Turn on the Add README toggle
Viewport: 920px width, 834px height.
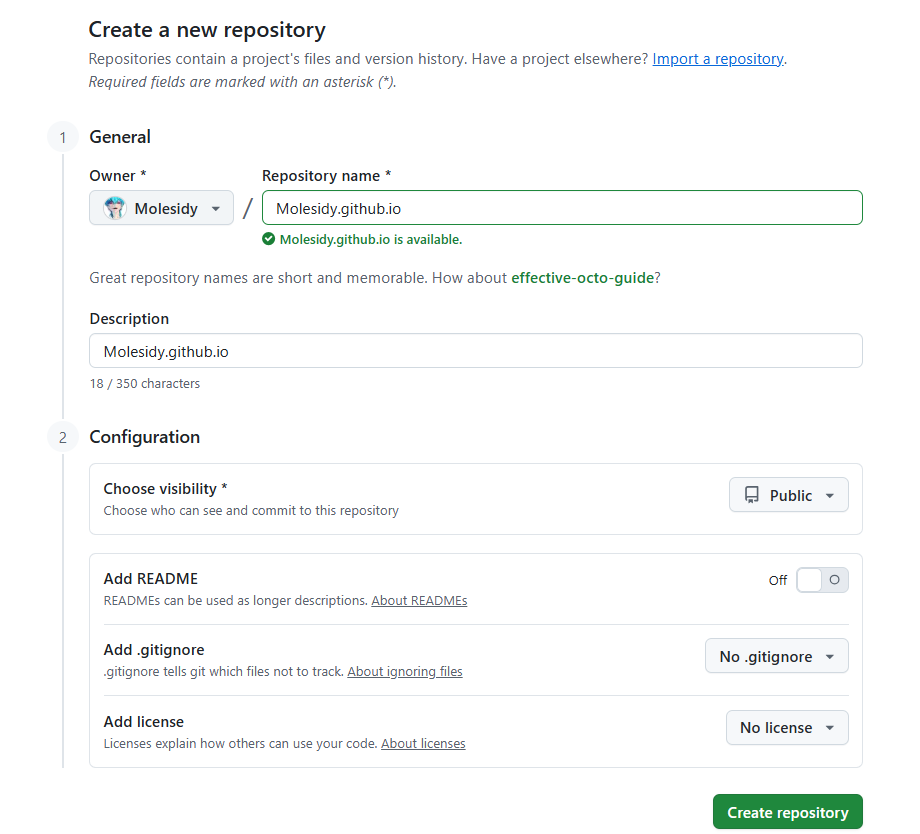(x=822, y=579)
